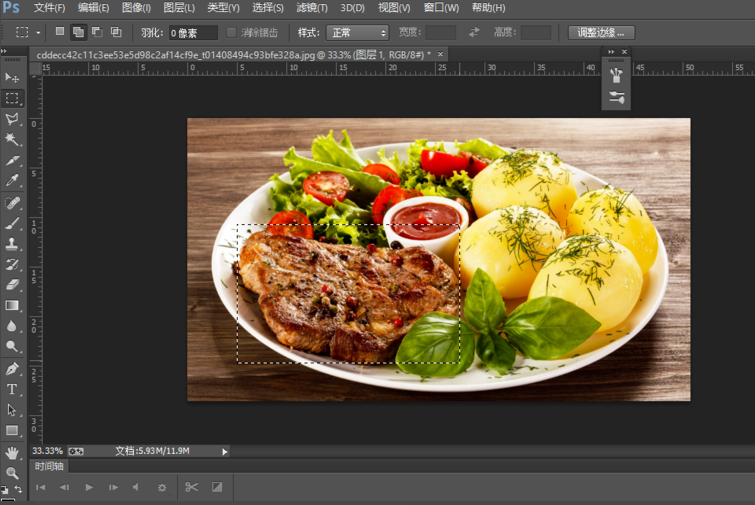Select the Zoom magnifier tool
The height and width of the screenshot is (505, 755).
(x=12, y=472)
